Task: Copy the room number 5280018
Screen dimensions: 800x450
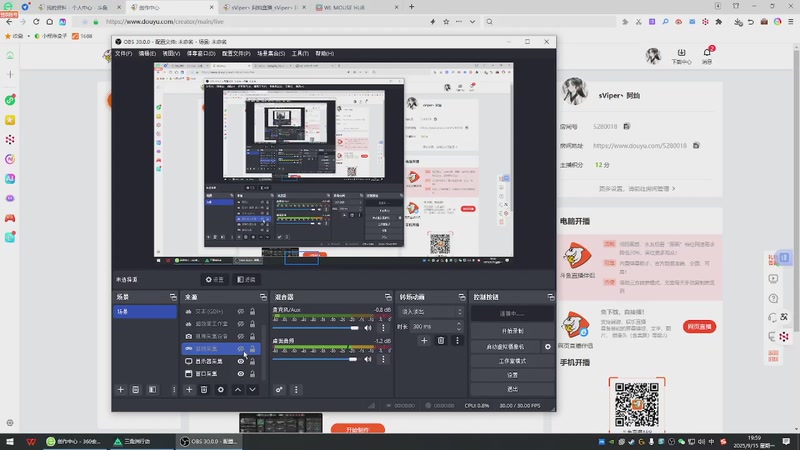Action: [x=627, y=126]
